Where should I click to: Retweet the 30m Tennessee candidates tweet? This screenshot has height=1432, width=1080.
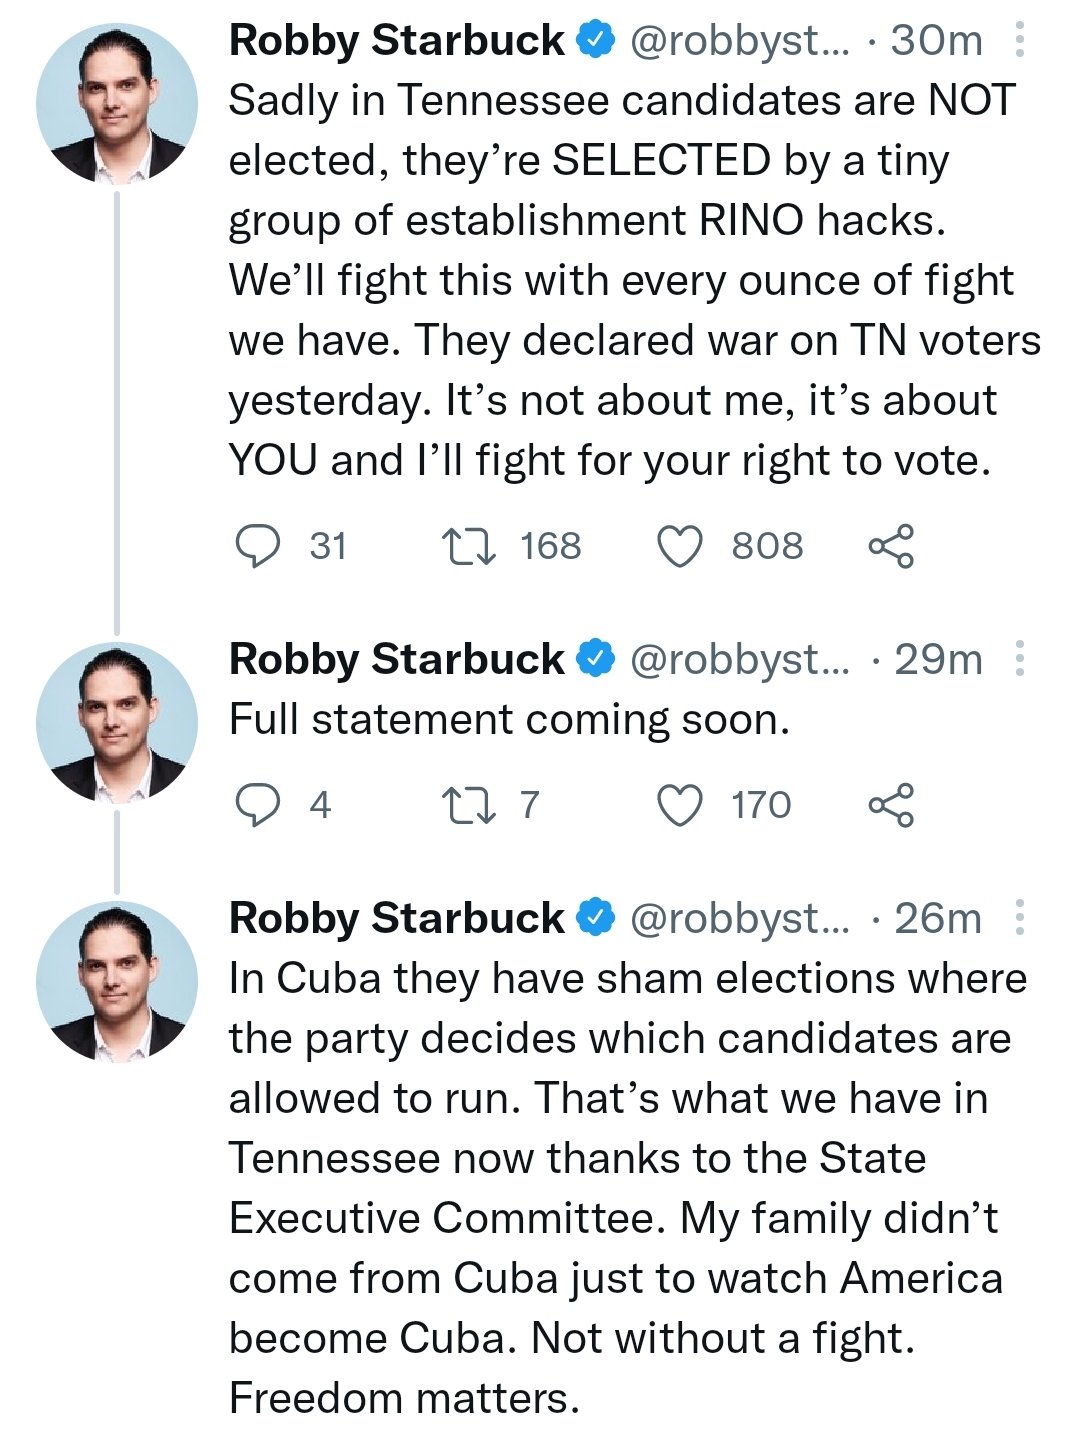469,546
